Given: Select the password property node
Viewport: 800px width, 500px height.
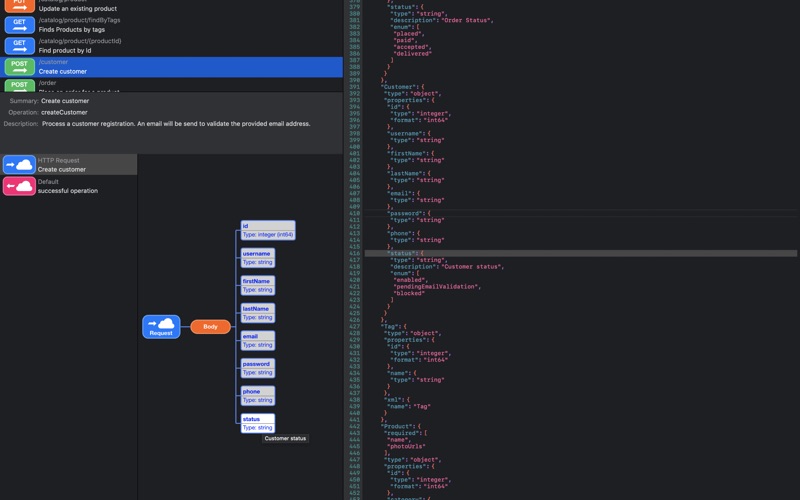Looking at the screenshot, I should coord(258,368).
